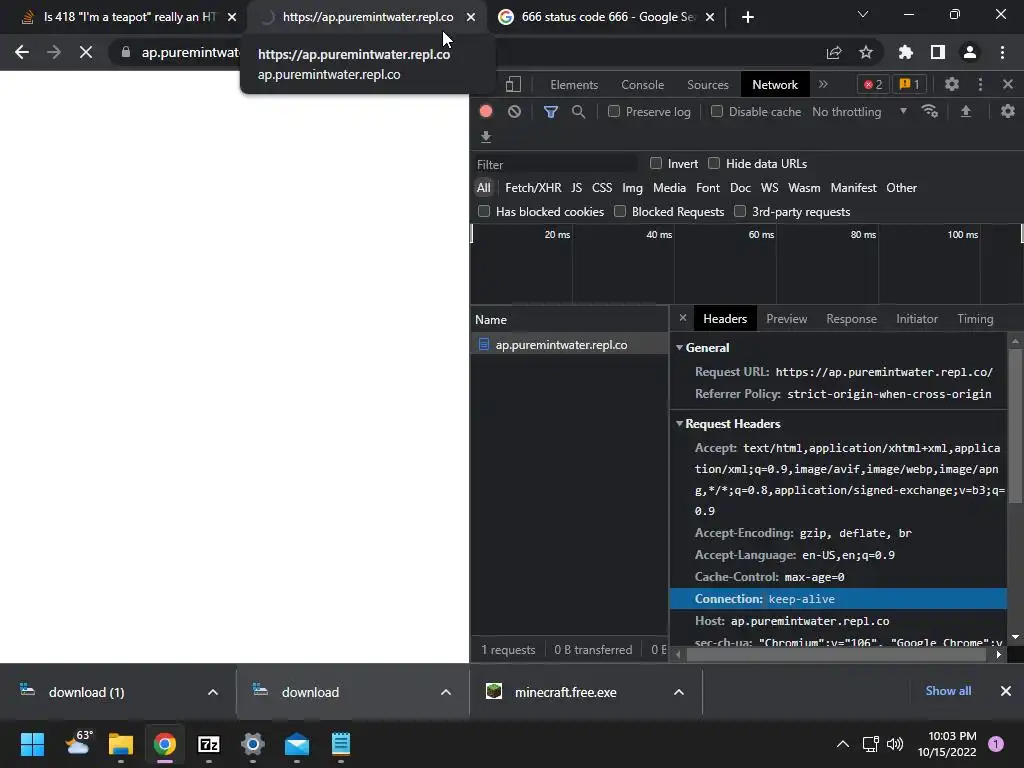The image size is (1024, 768).
Task: Switch to the 666 status code Google tab
Action: pyautogui.click(x=608, y=17)
